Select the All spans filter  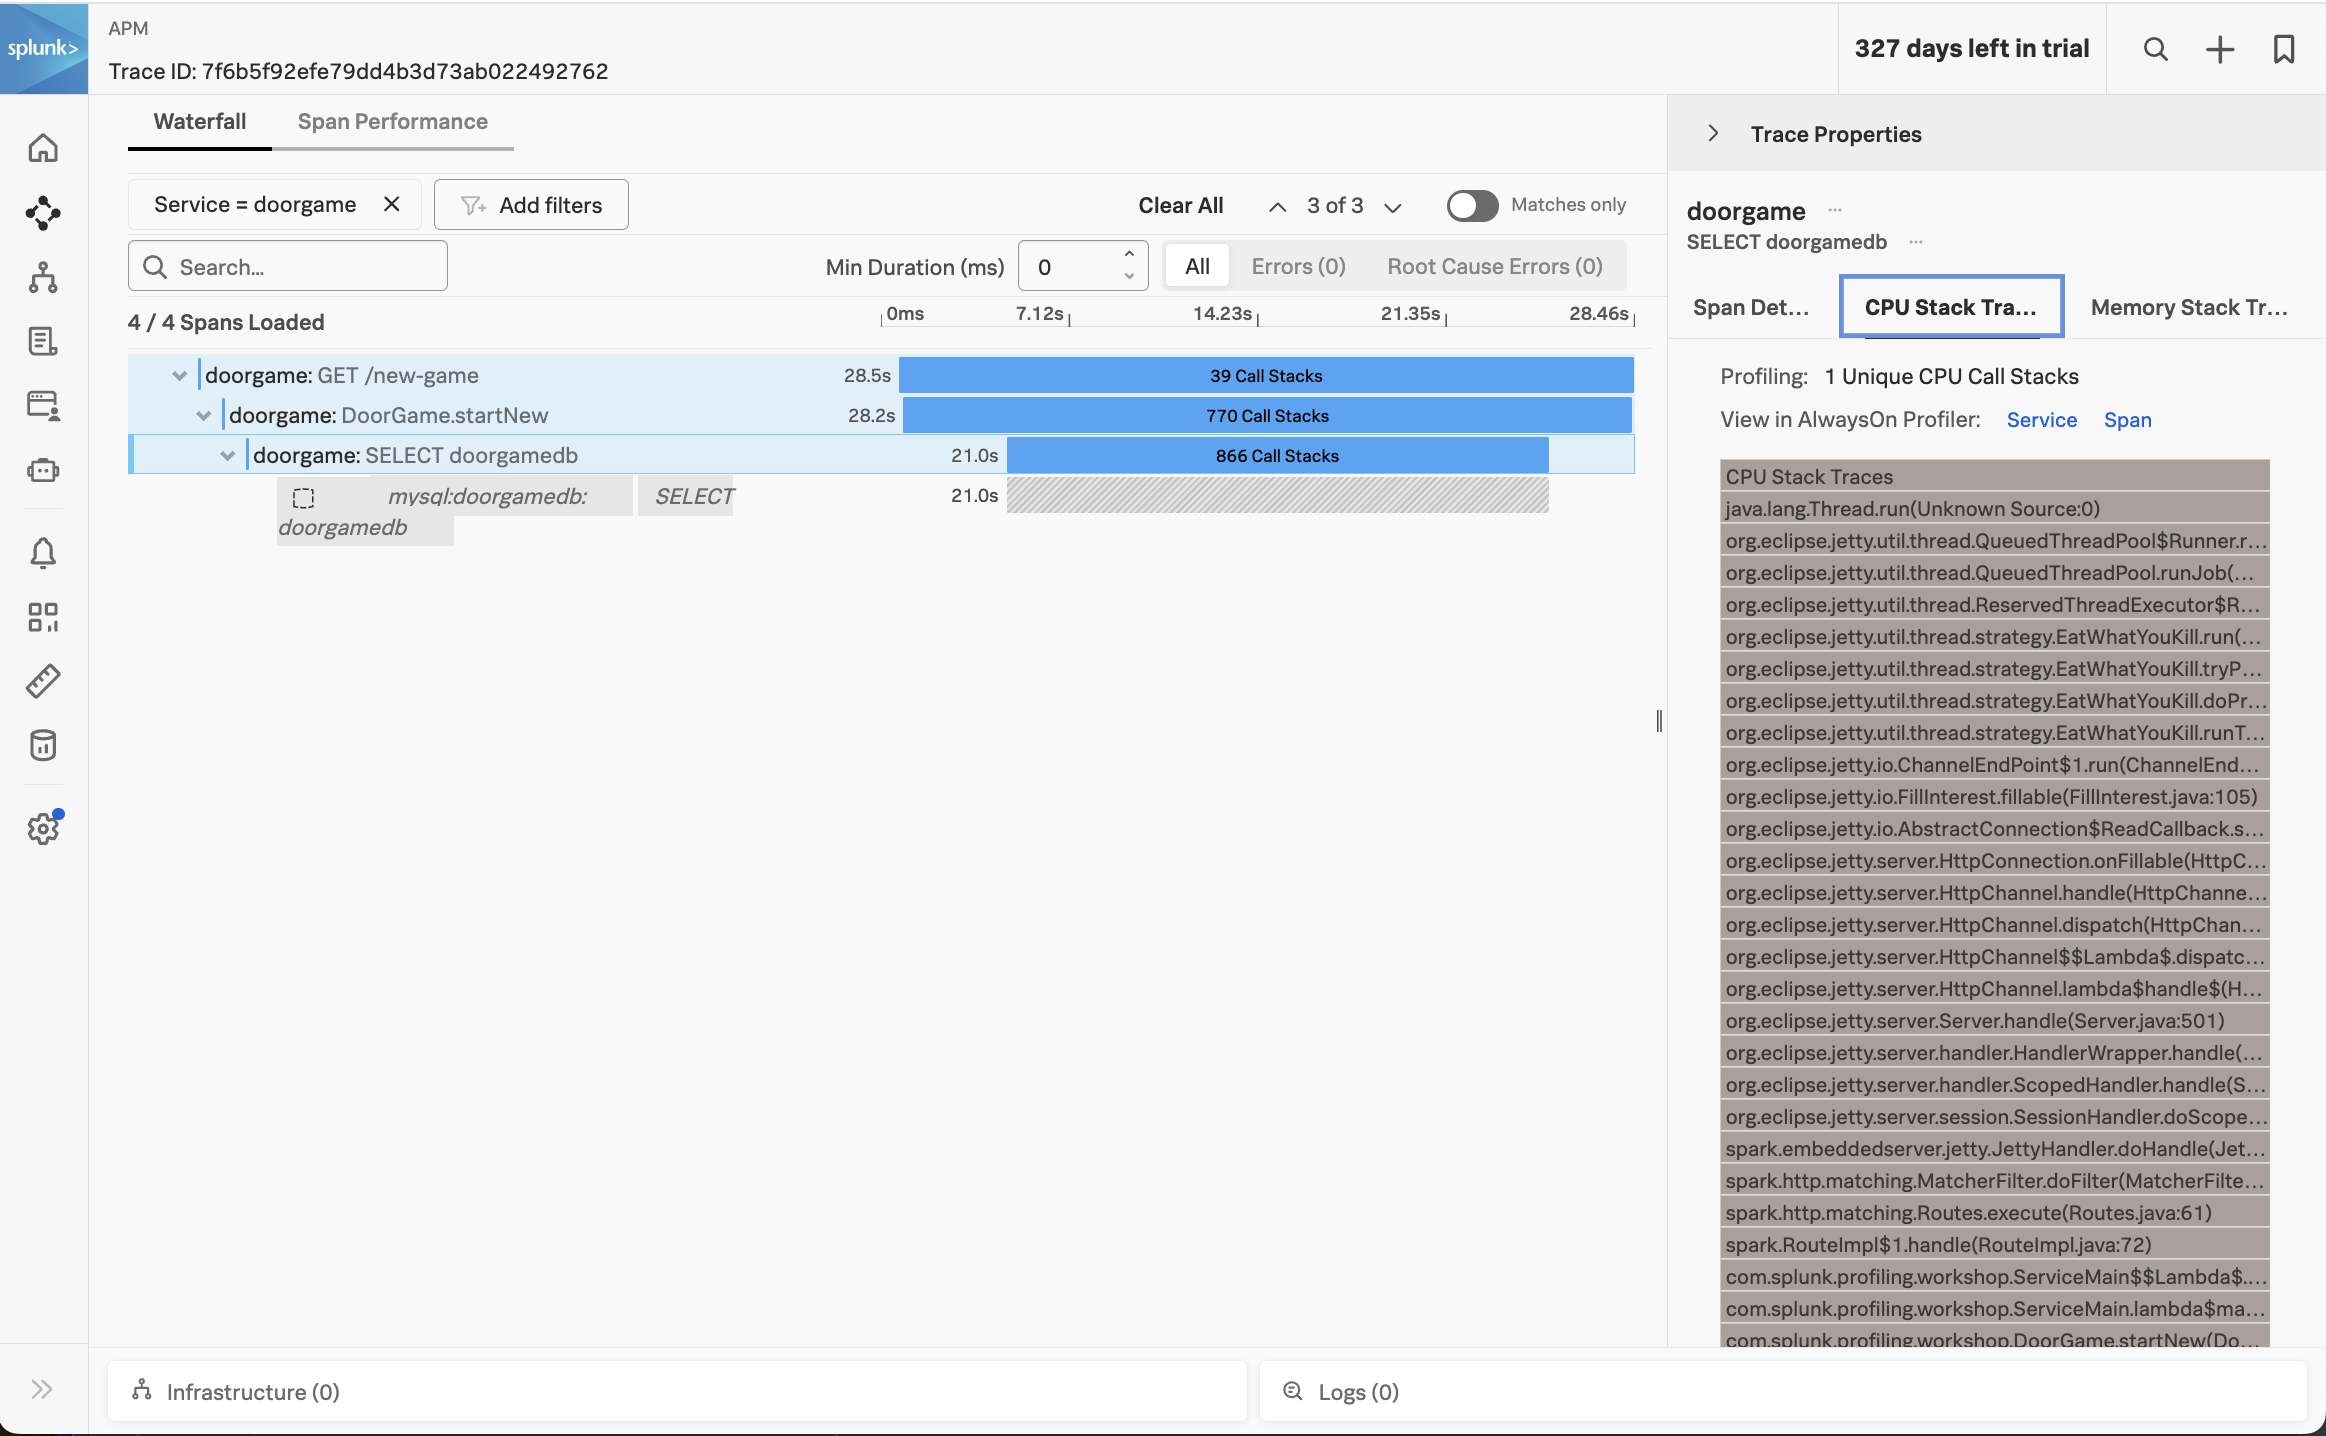(1196, 266)
